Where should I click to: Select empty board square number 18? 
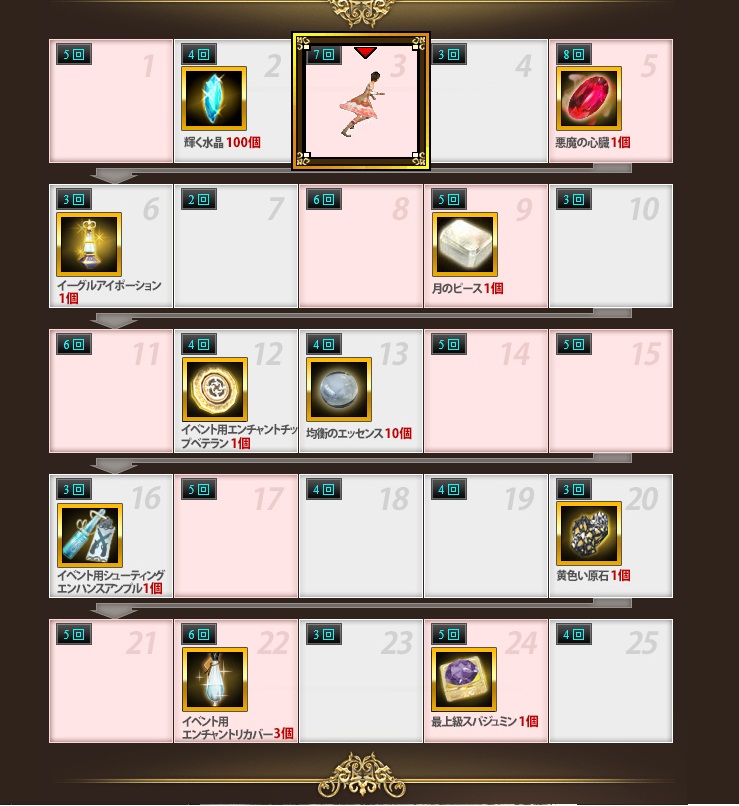click(x=361, y=536)
